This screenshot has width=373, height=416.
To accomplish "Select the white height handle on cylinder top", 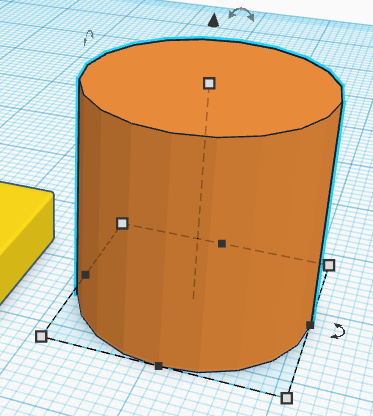I will tap(209, 83).
